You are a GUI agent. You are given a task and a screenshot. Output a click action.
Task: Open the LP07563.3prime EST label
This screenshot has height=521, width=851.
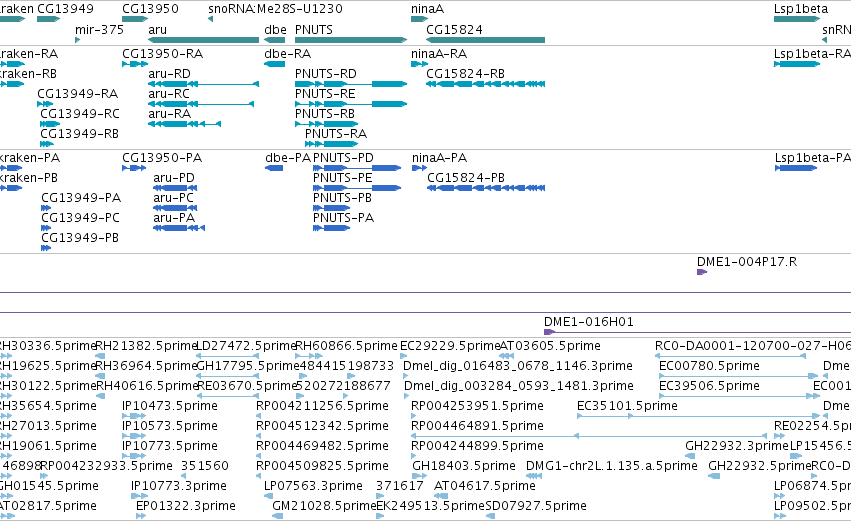(313, 486)
